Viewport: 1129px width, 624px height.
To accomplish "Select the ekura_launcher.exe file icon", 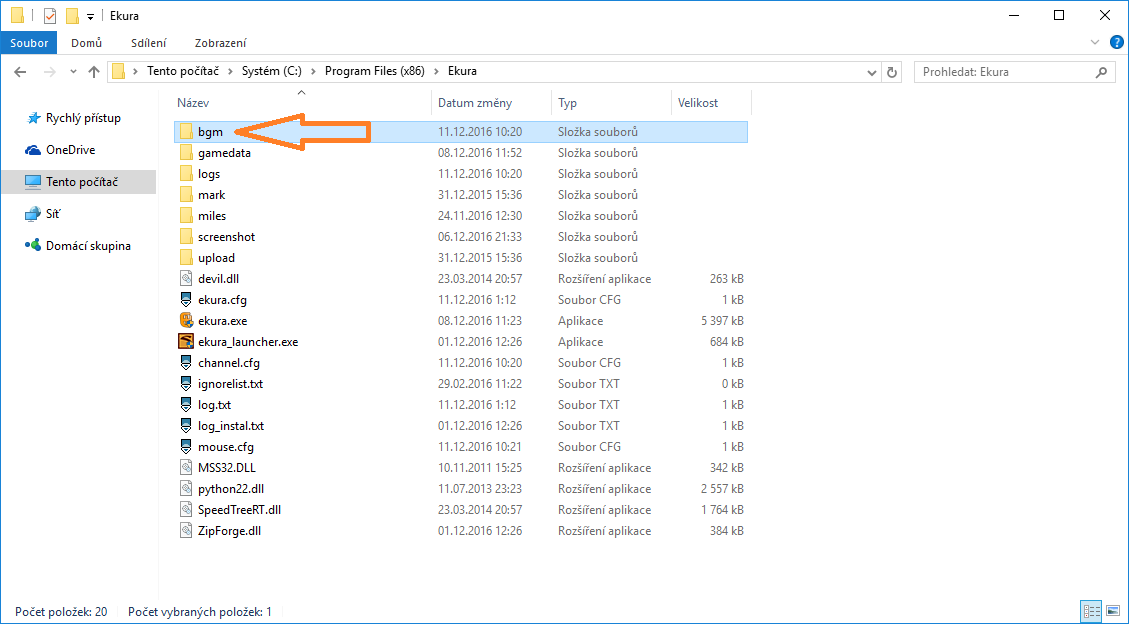I will pos(186,342).
